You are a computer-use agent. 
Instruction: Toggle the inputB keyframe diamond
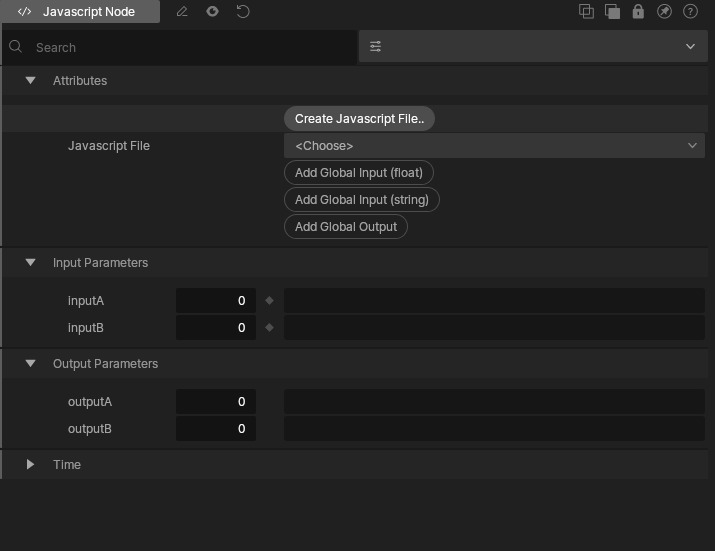tap(268, 328)
